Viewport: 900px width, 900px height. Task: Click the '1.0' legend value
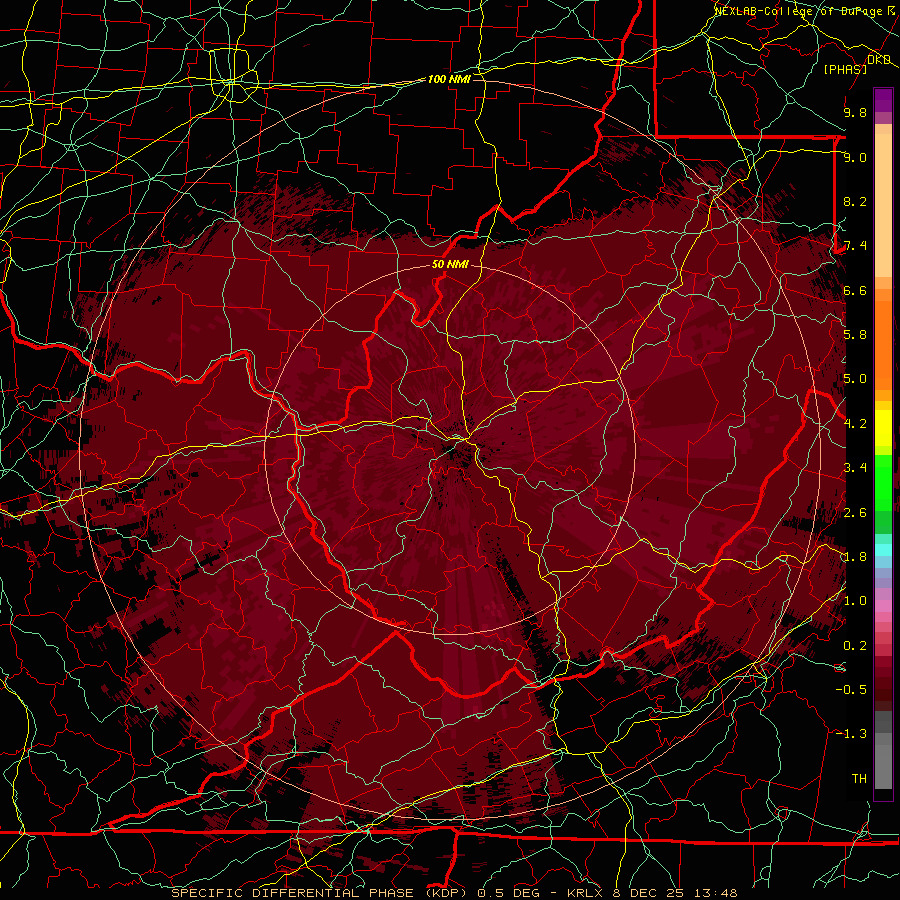tap(855, 601)
